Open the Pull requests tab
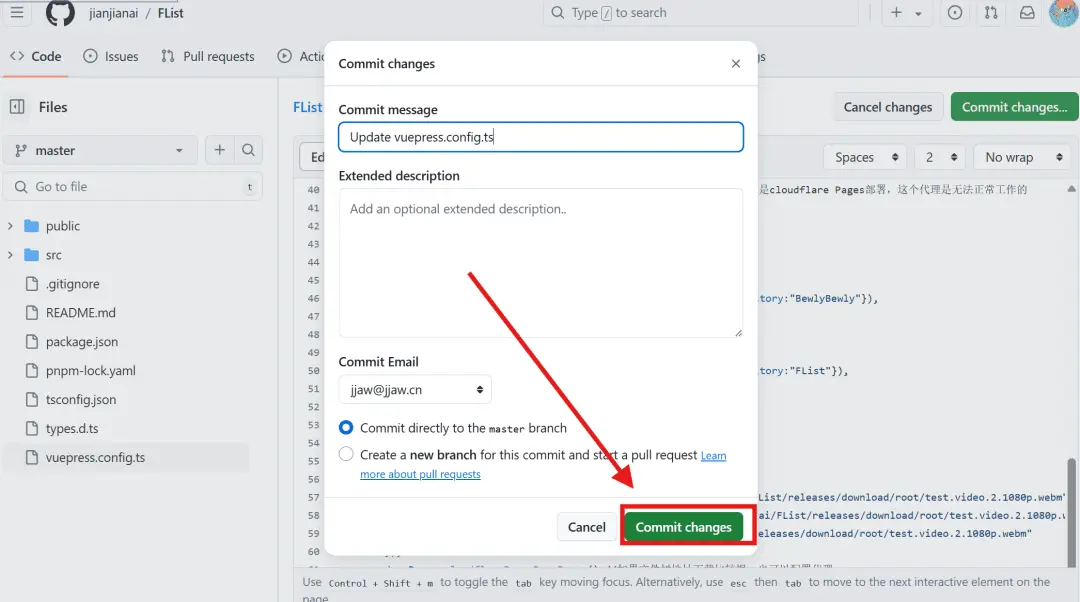 [x=208, y=57]
